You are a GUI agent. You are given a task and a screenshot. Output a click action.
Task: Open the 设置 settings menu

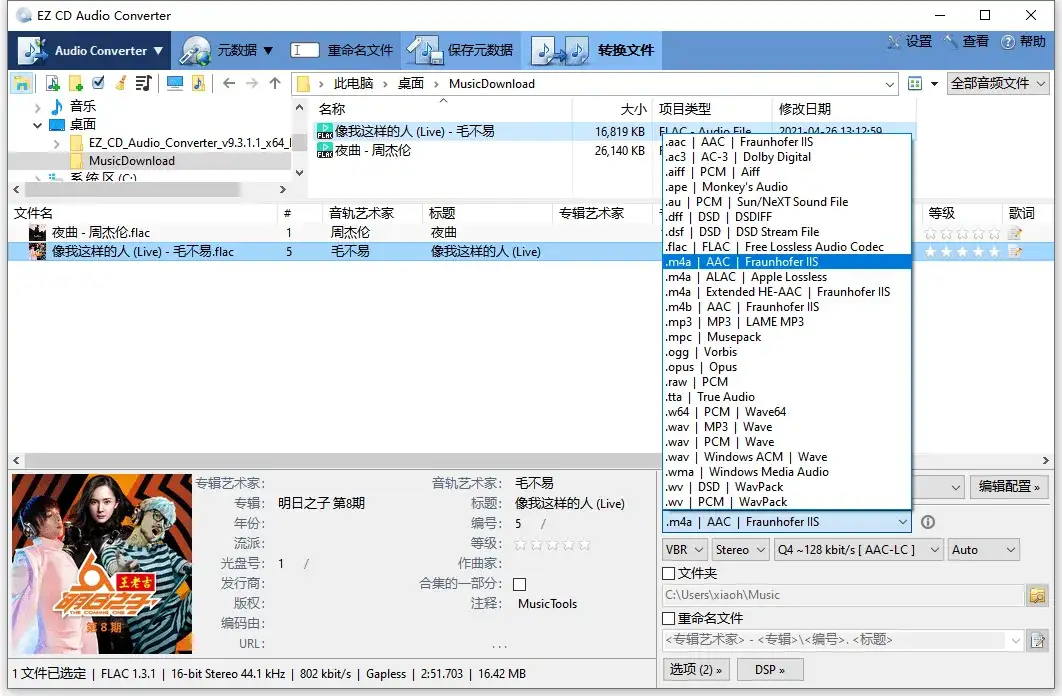(921, 42)
